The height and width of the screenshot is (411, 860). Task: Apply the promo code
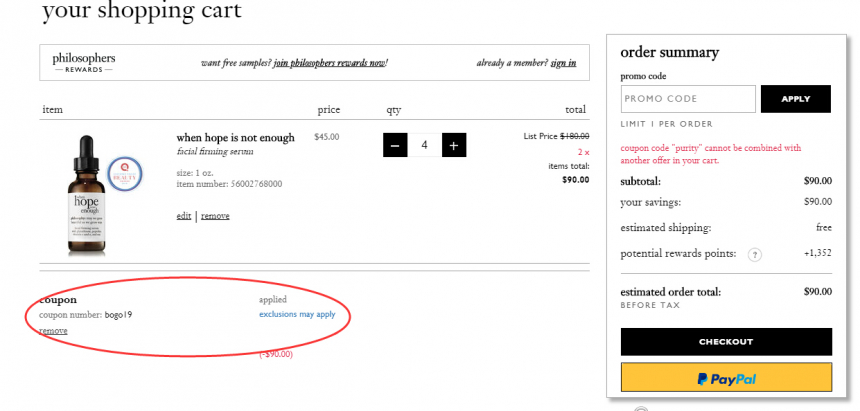click(x=795, y=99)
